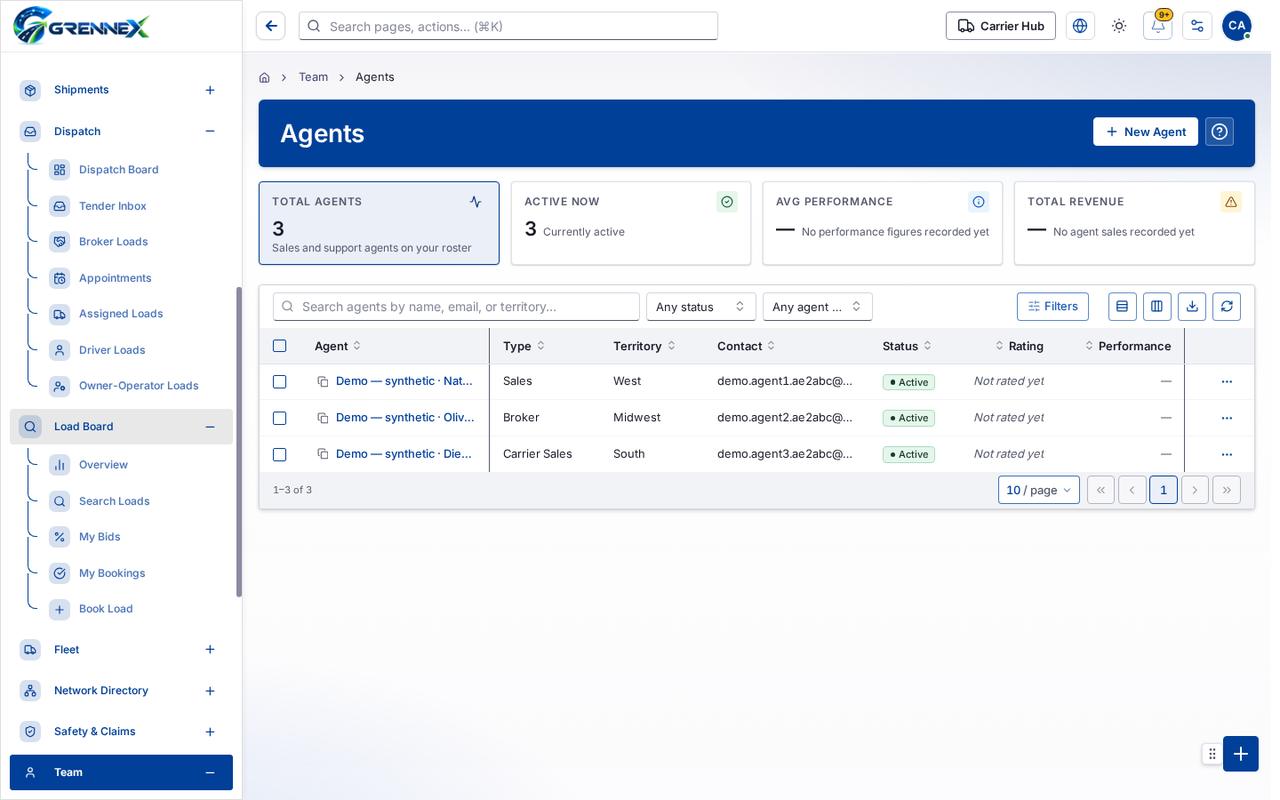Click the sidebar vertical scrollbar
The width and height of the screenshot is (1280, 800).
pyautogui.click(x=239, y=442)
